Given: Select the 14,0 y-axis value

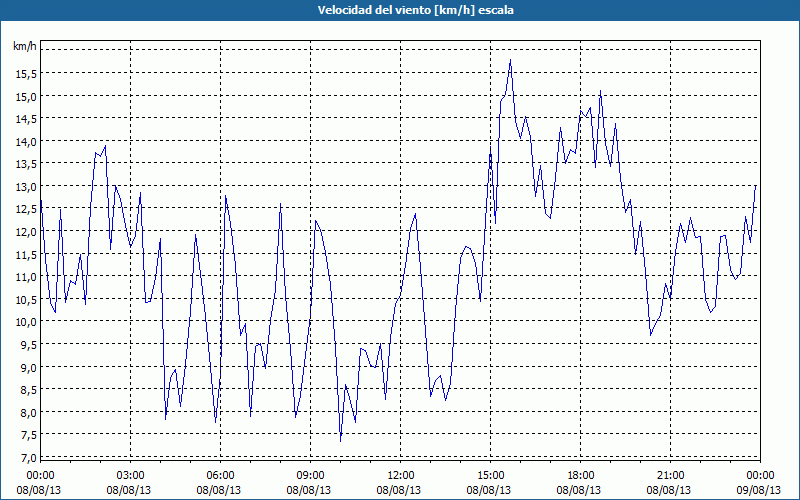Looking at the screenshot, I should (x=26, y=142).
